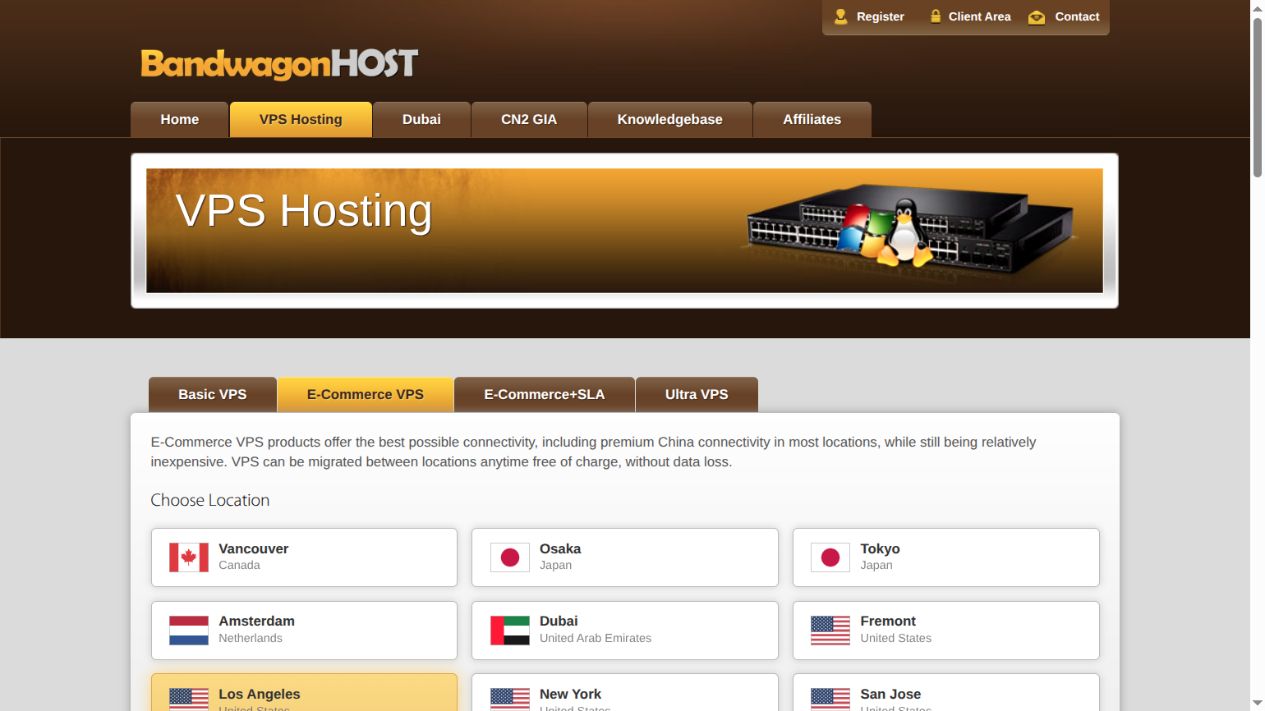Pick the San Jose location card
The width and height of the screenshot is (1265, 711).
click(946, 693)
